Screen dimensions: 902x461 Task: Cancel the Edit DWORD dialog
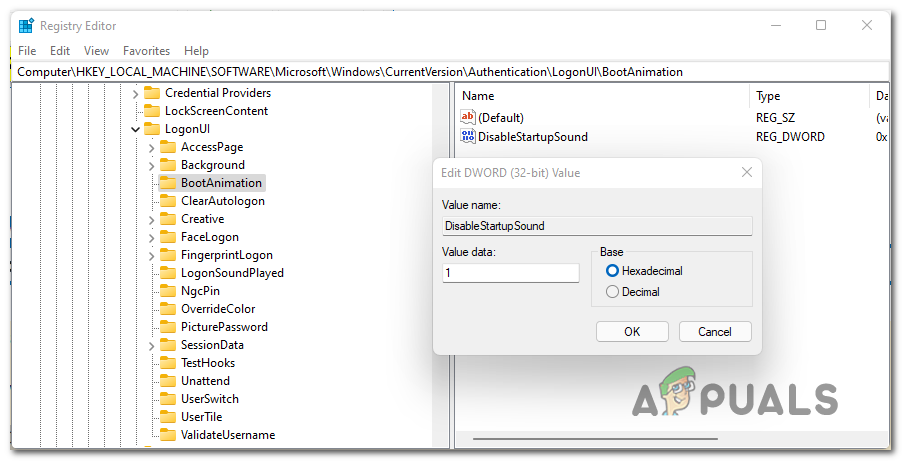click(x=715, y=332)
